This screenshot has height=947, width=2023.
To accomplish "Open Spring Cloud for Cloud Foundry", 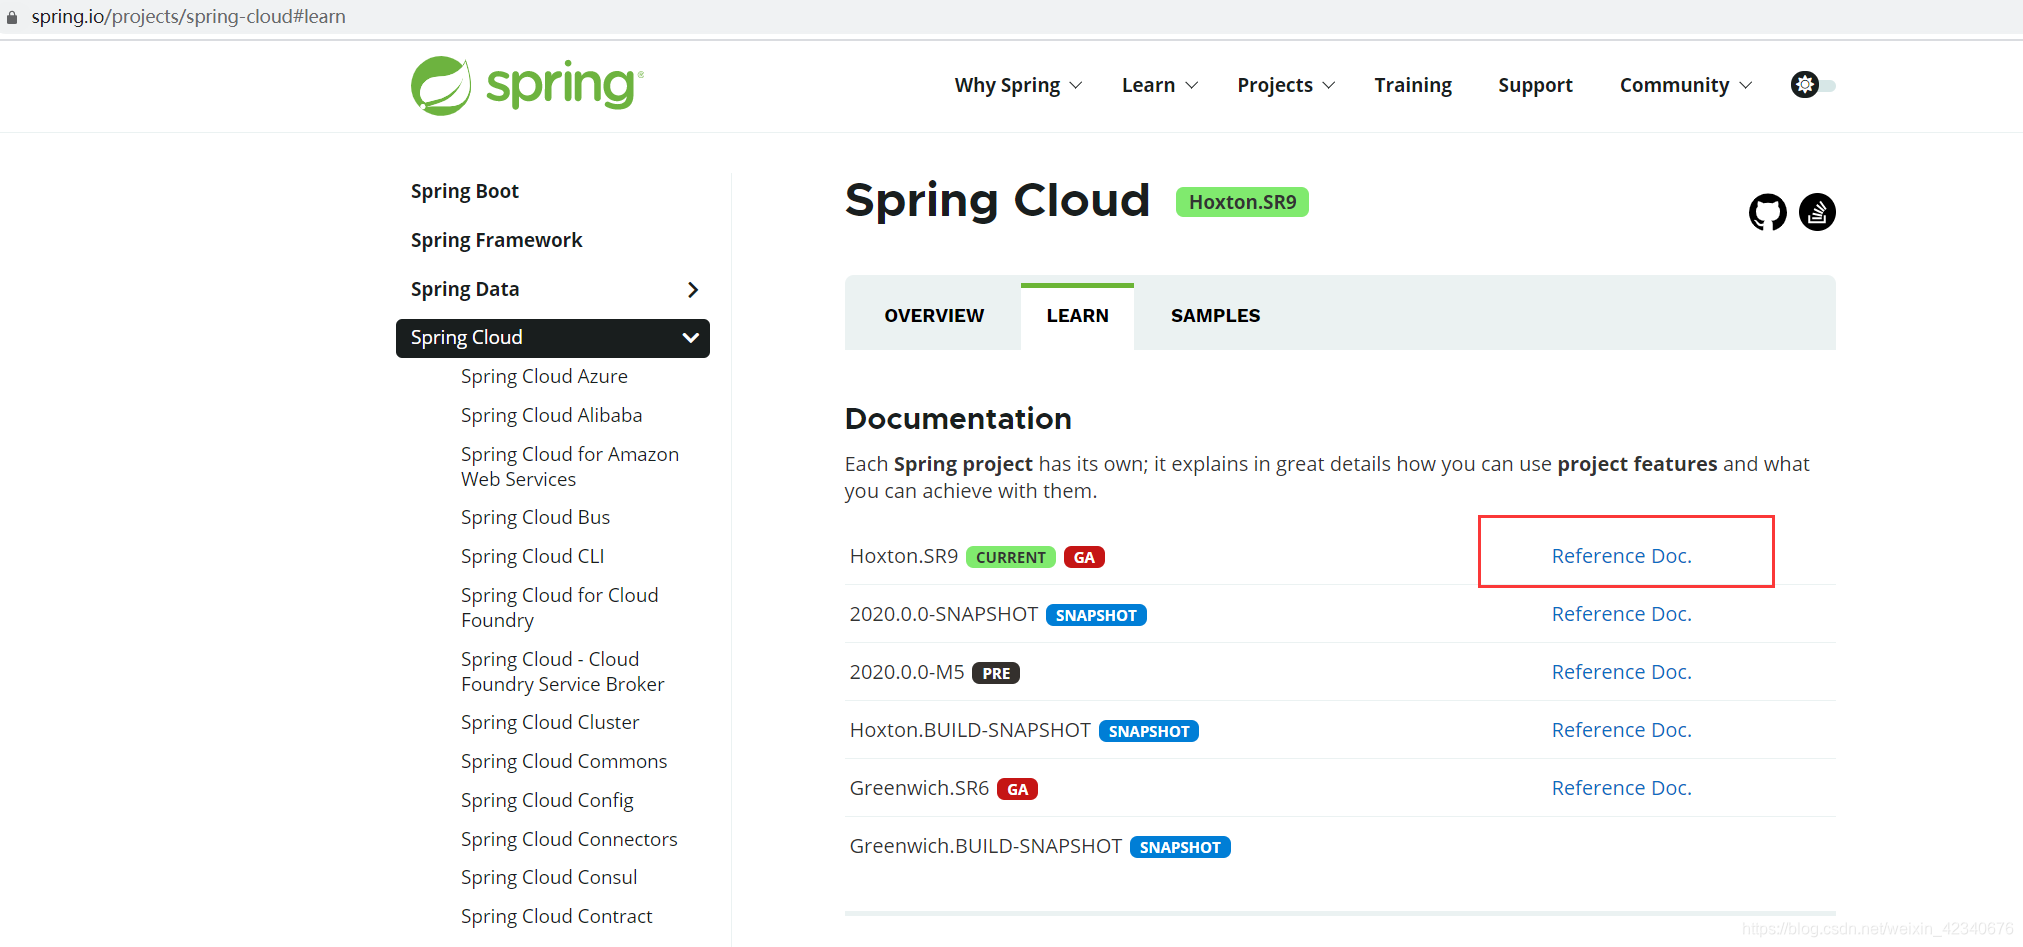I will coord(559,608).
